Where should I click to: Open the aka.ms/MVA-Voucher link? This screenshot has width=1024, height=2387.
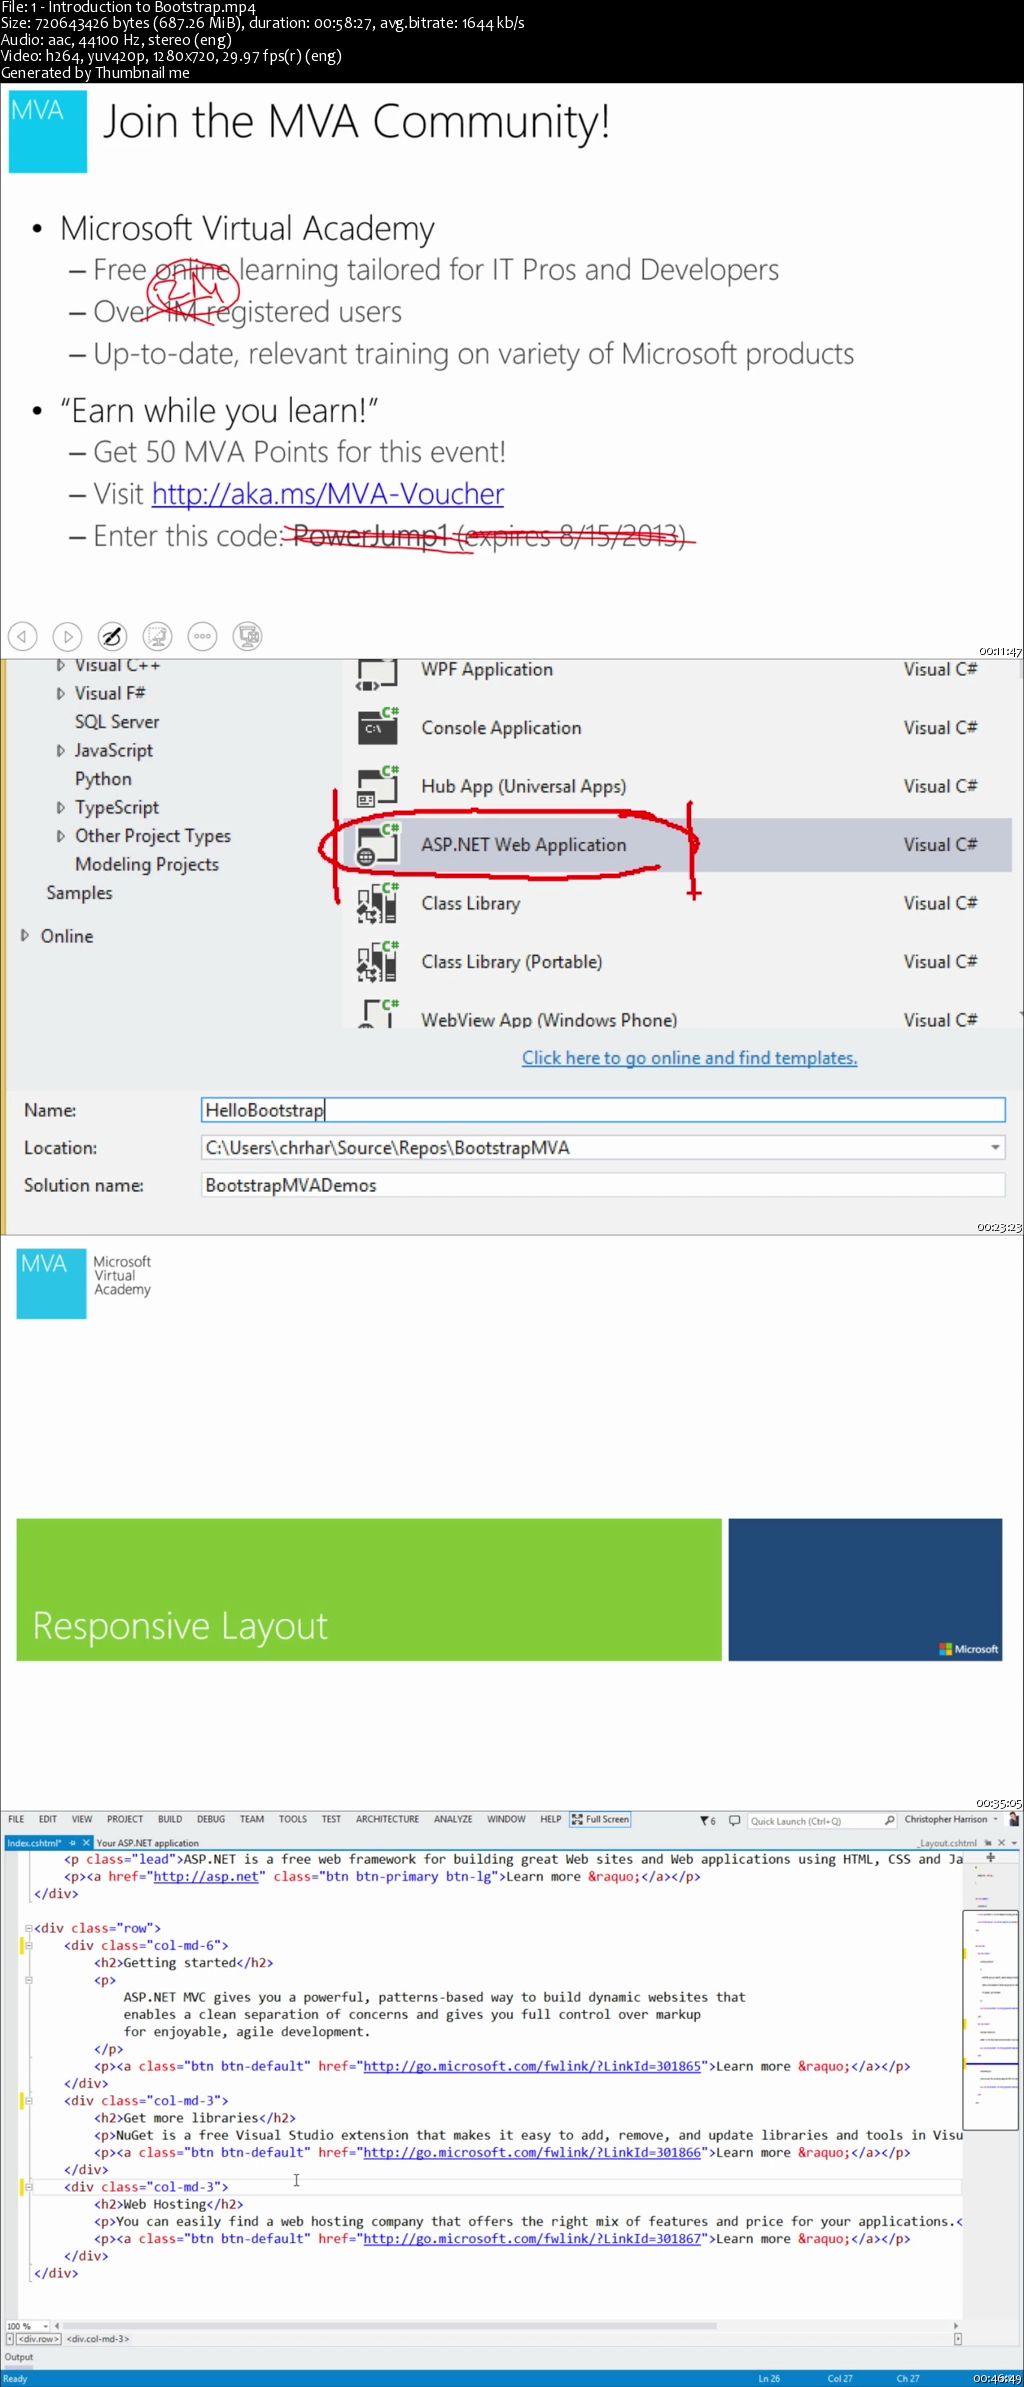point(327,494)
